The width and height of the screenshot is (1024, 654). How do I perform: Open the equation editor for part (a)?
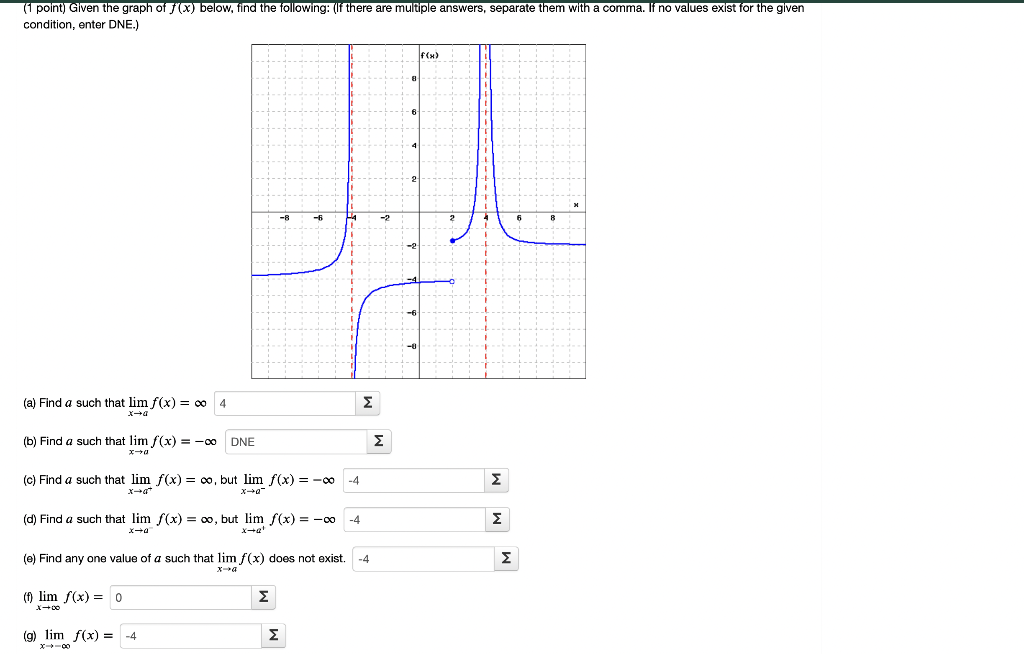pyautogui.click(x=367, y=402)
